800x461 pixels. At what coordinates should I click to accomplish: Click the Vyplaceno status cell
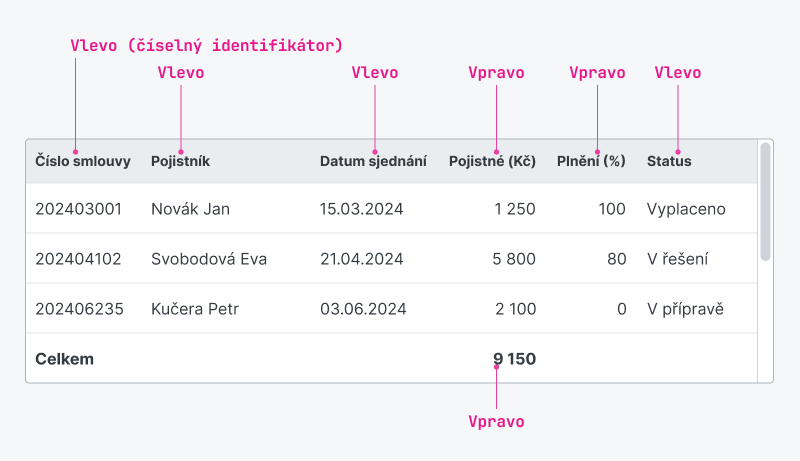(686, 209)
